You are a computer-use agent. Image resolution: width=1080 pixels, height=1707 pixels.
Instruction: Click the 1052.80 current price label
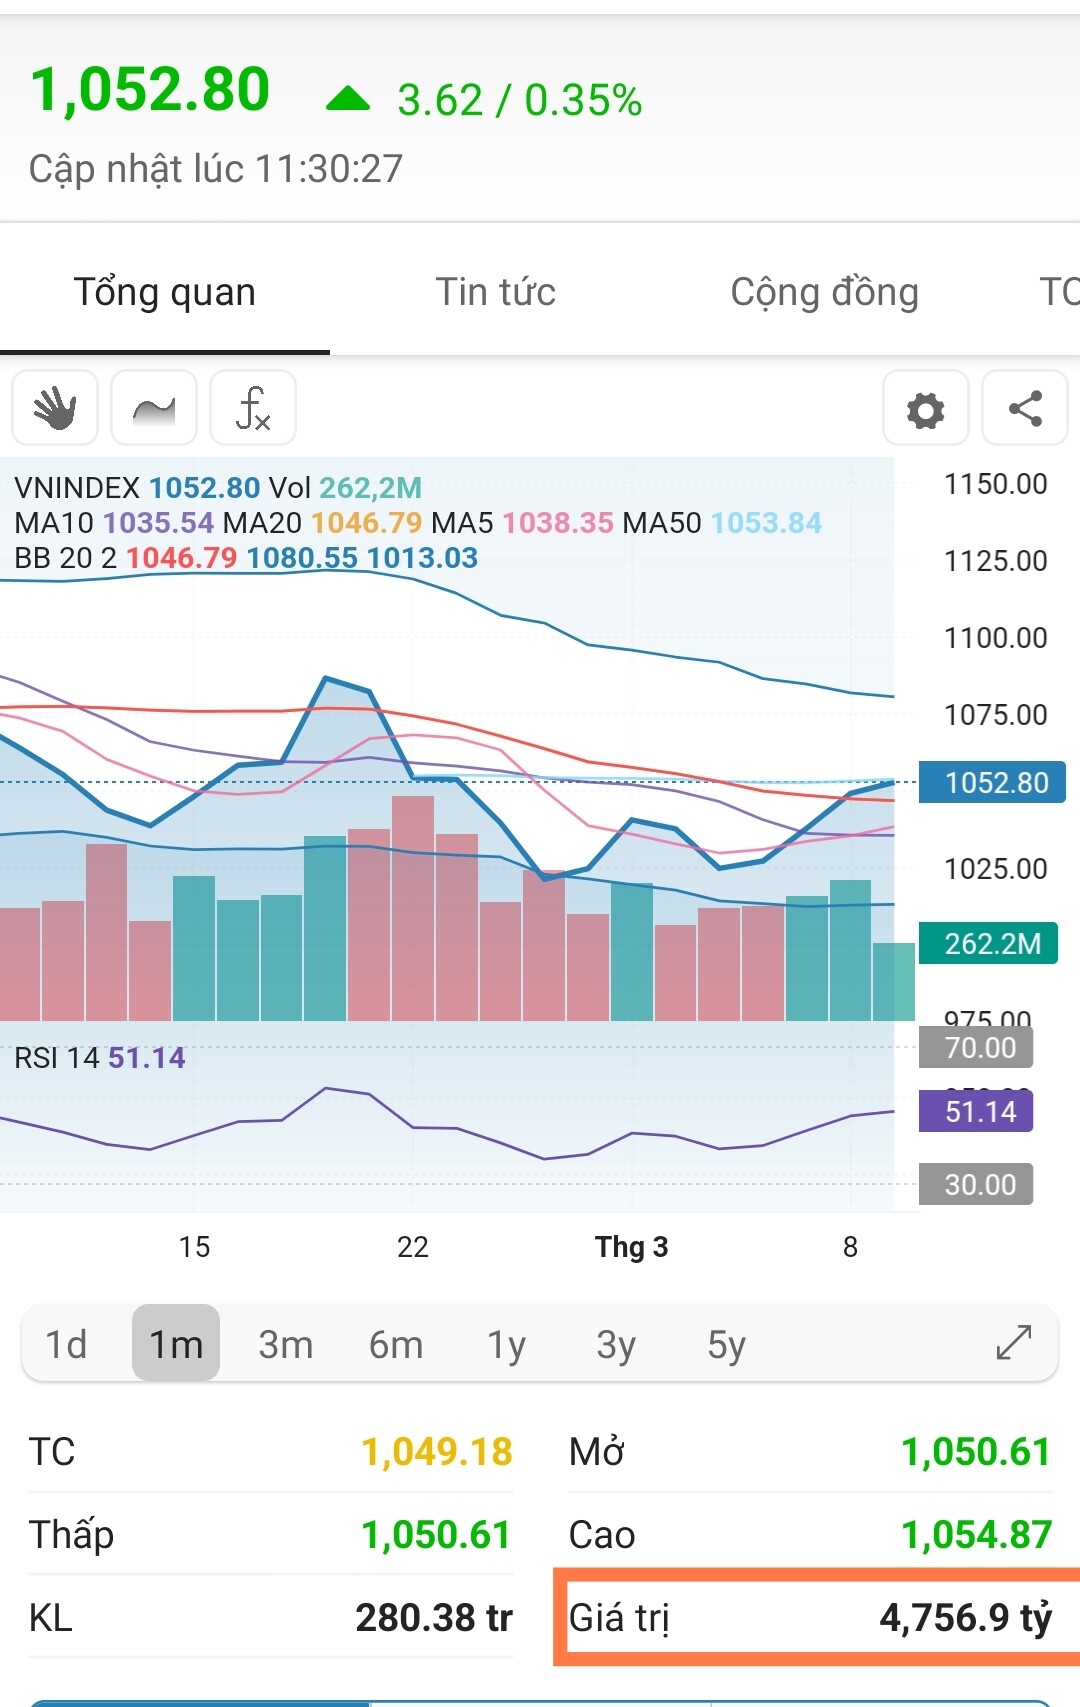click(992, 782)
